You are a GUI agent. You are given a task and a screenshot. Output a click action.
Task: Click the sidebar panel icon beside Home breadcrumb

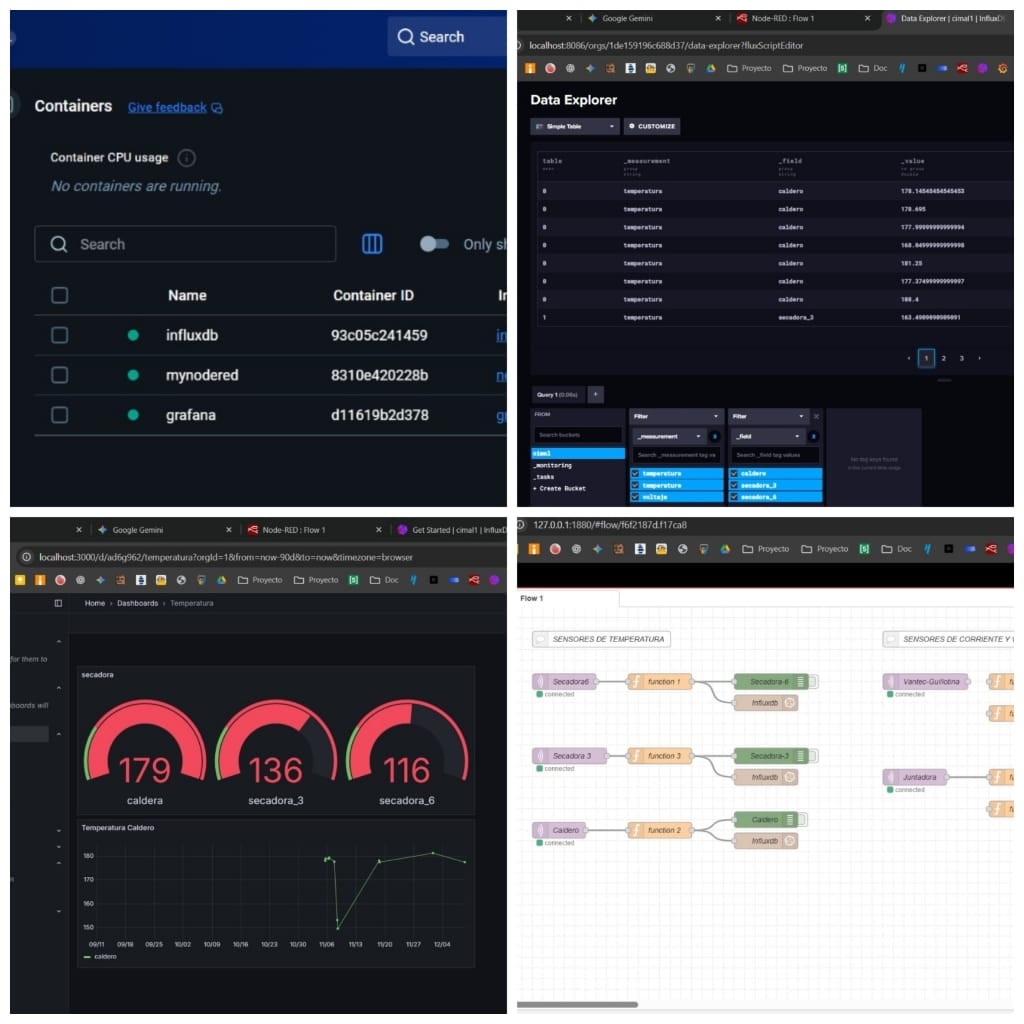[x=58, y=603]
